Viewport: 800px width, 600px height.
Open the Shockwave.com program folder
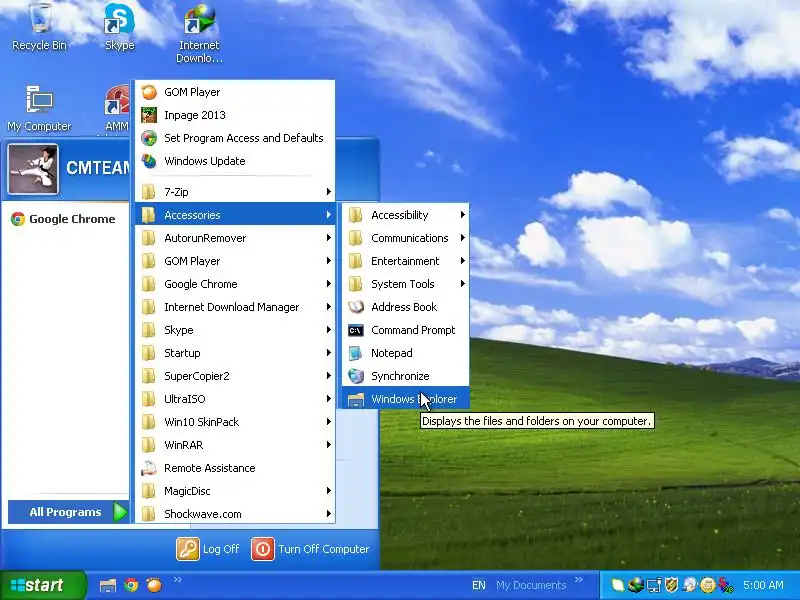[235, 514]
